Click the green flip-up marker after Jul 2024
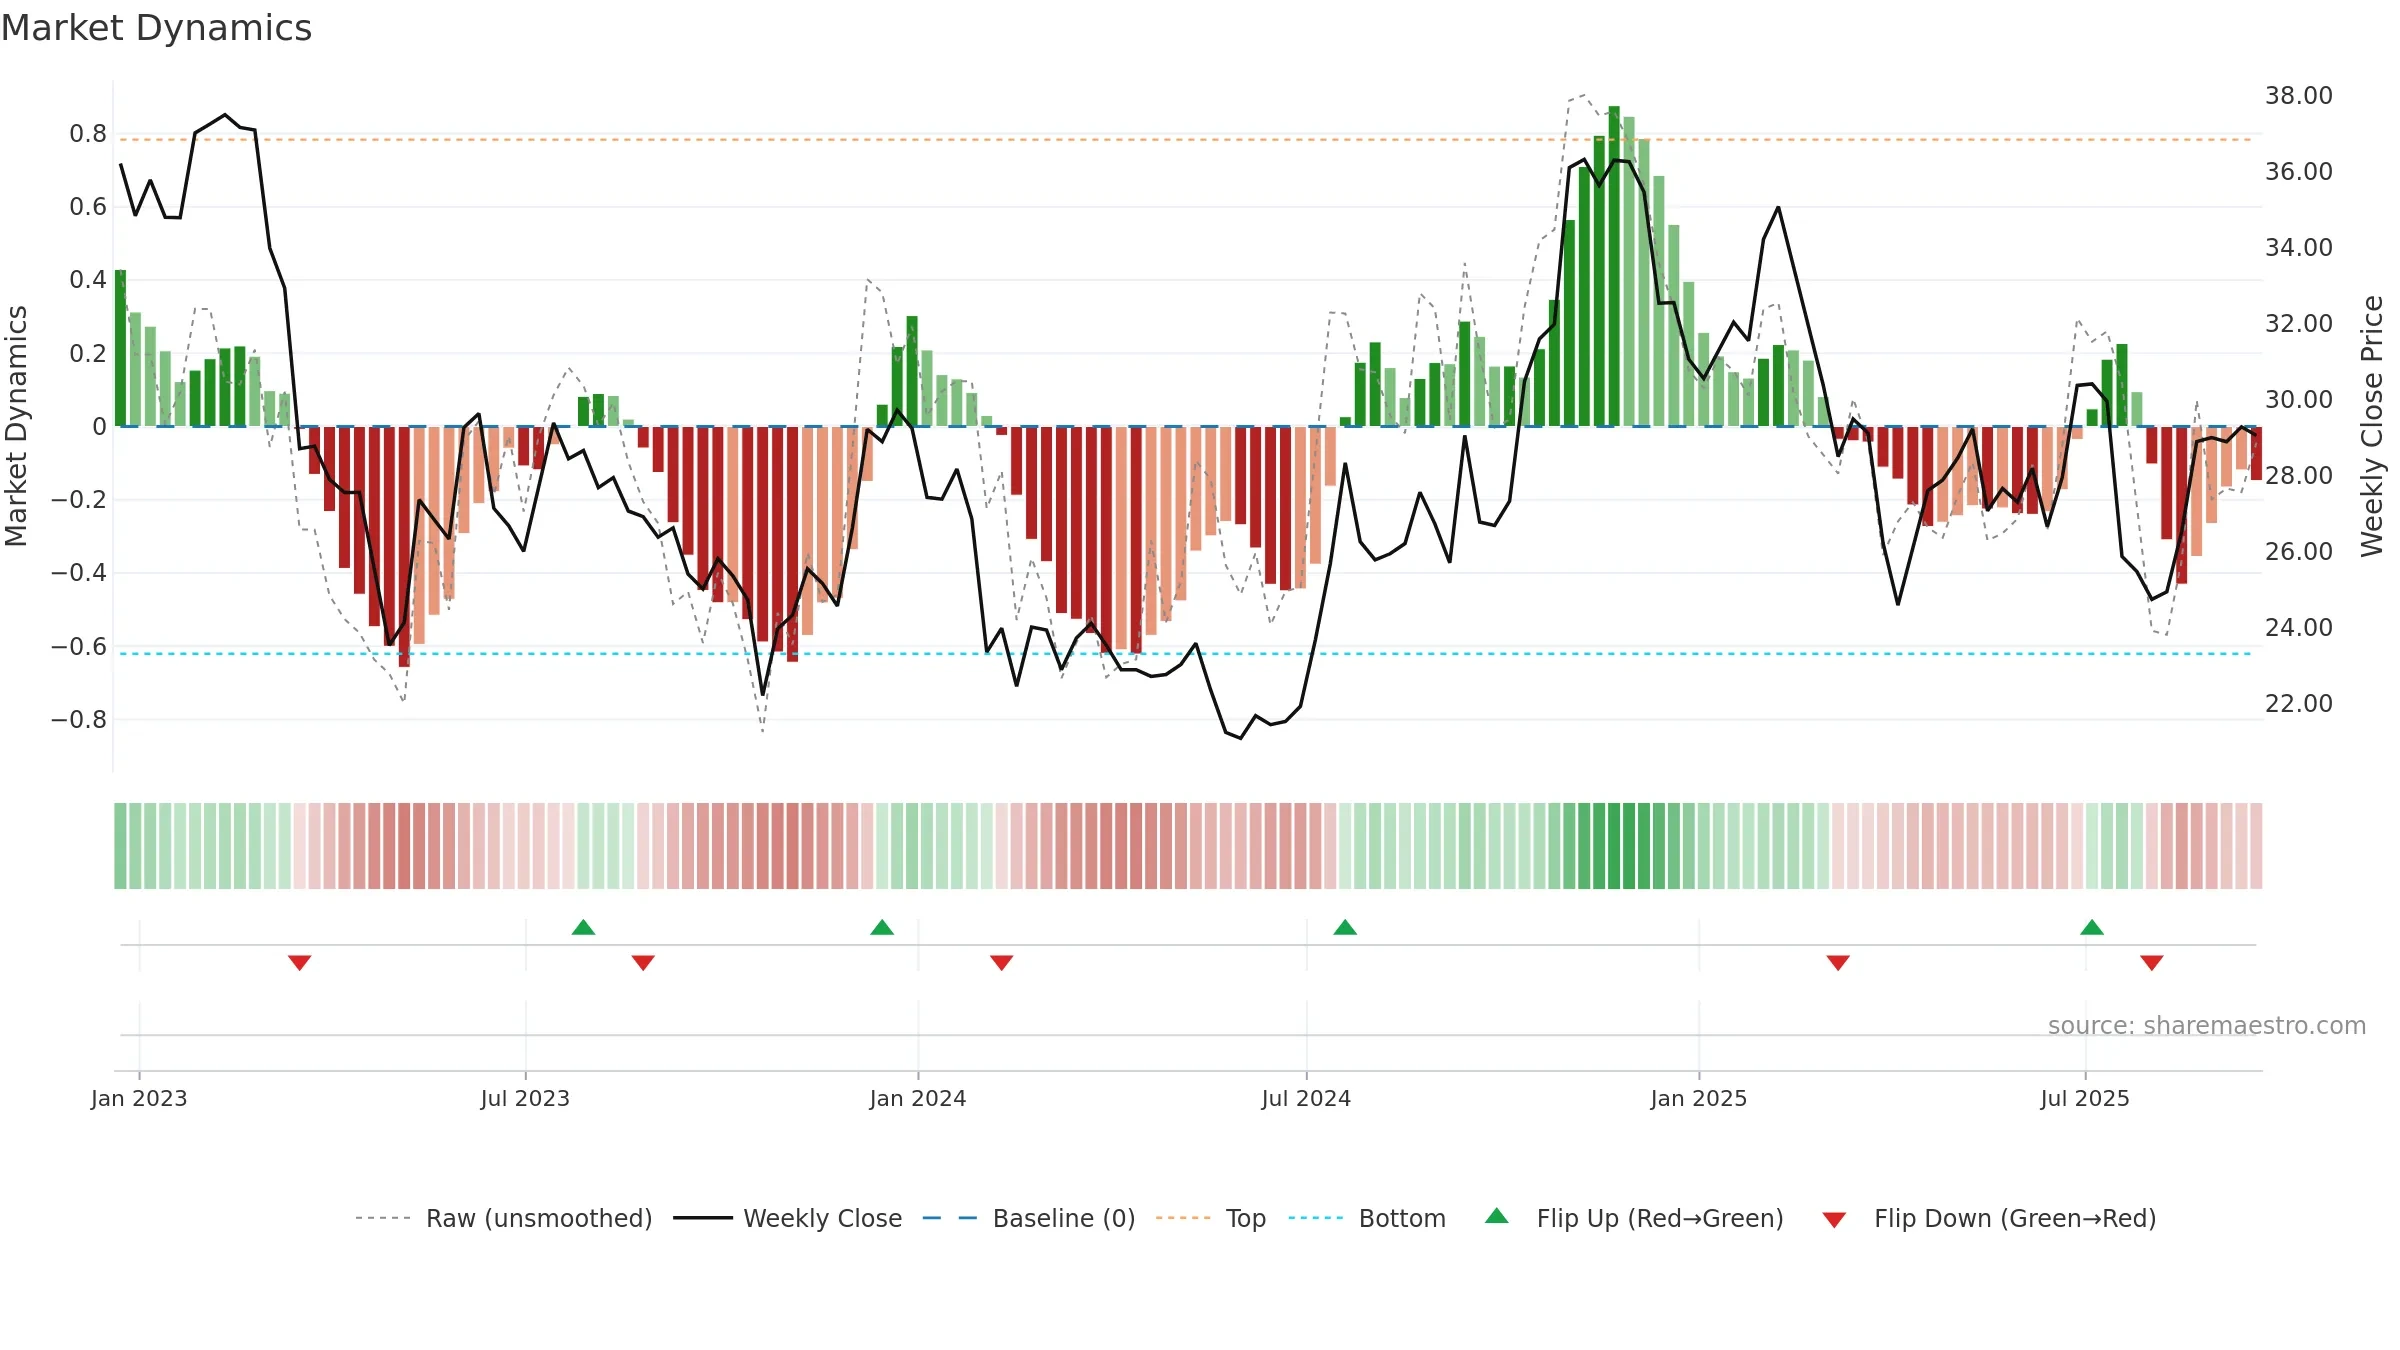 click(x=1345, y=927)
